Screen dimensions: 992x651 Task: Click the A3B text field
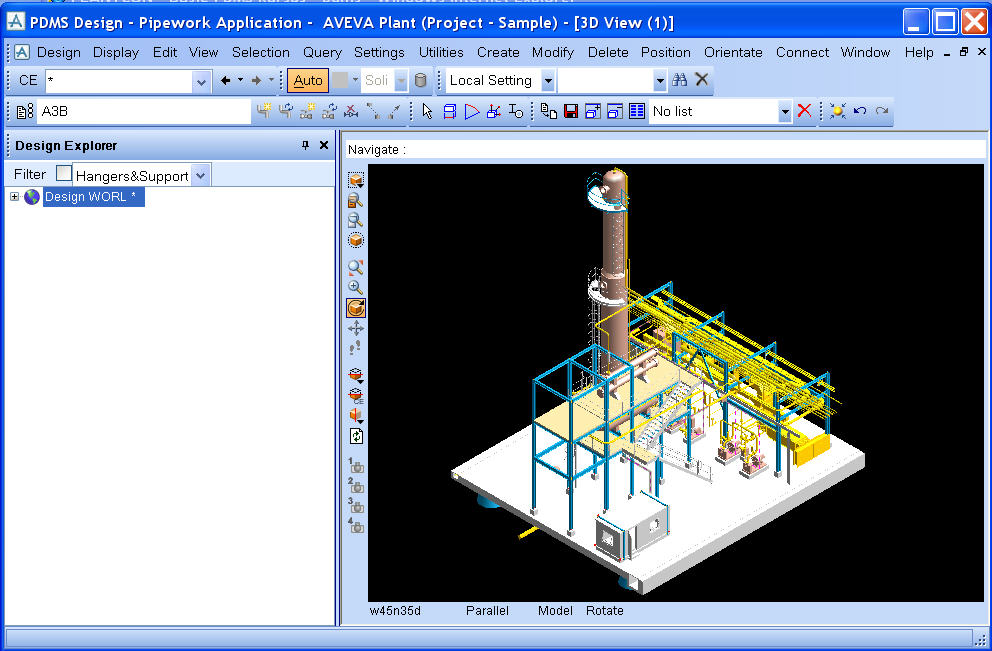click(144, 111)
